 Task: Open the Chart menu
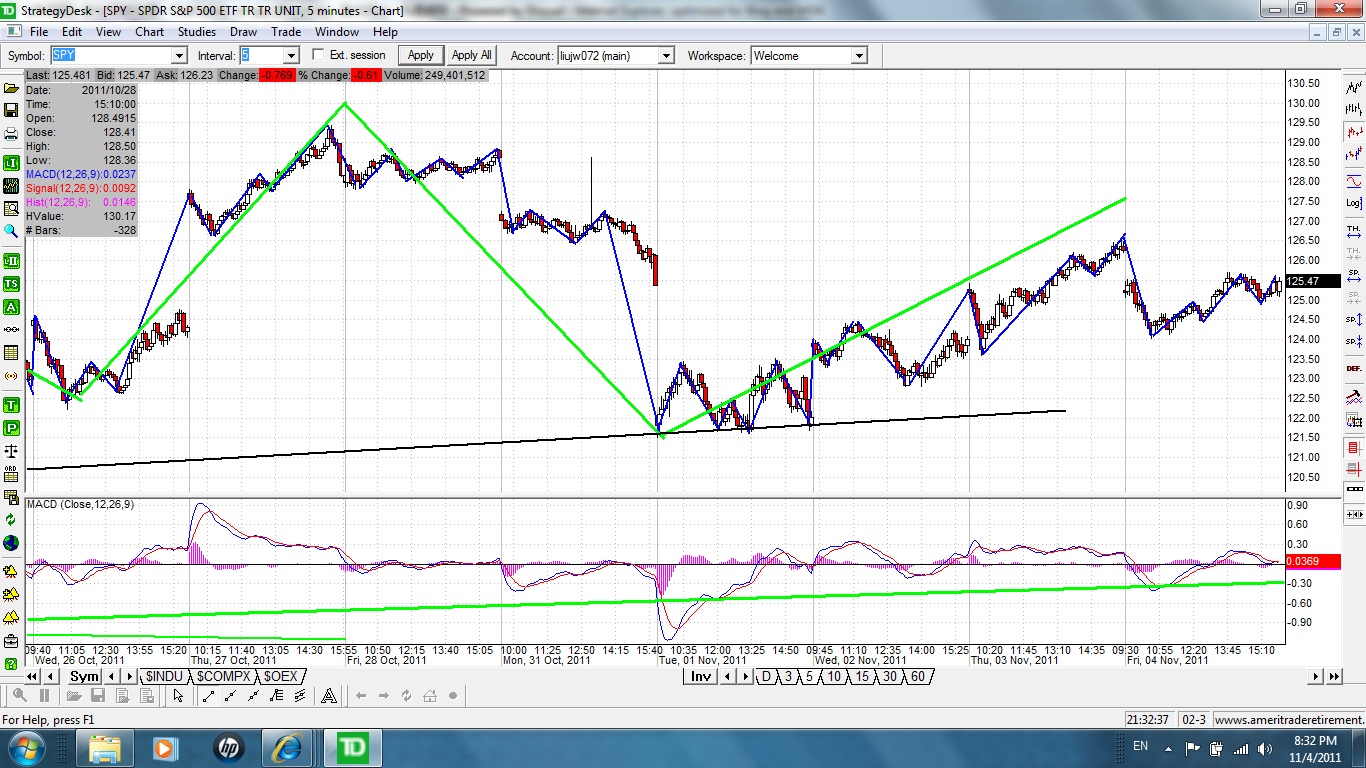pos(150,32)
